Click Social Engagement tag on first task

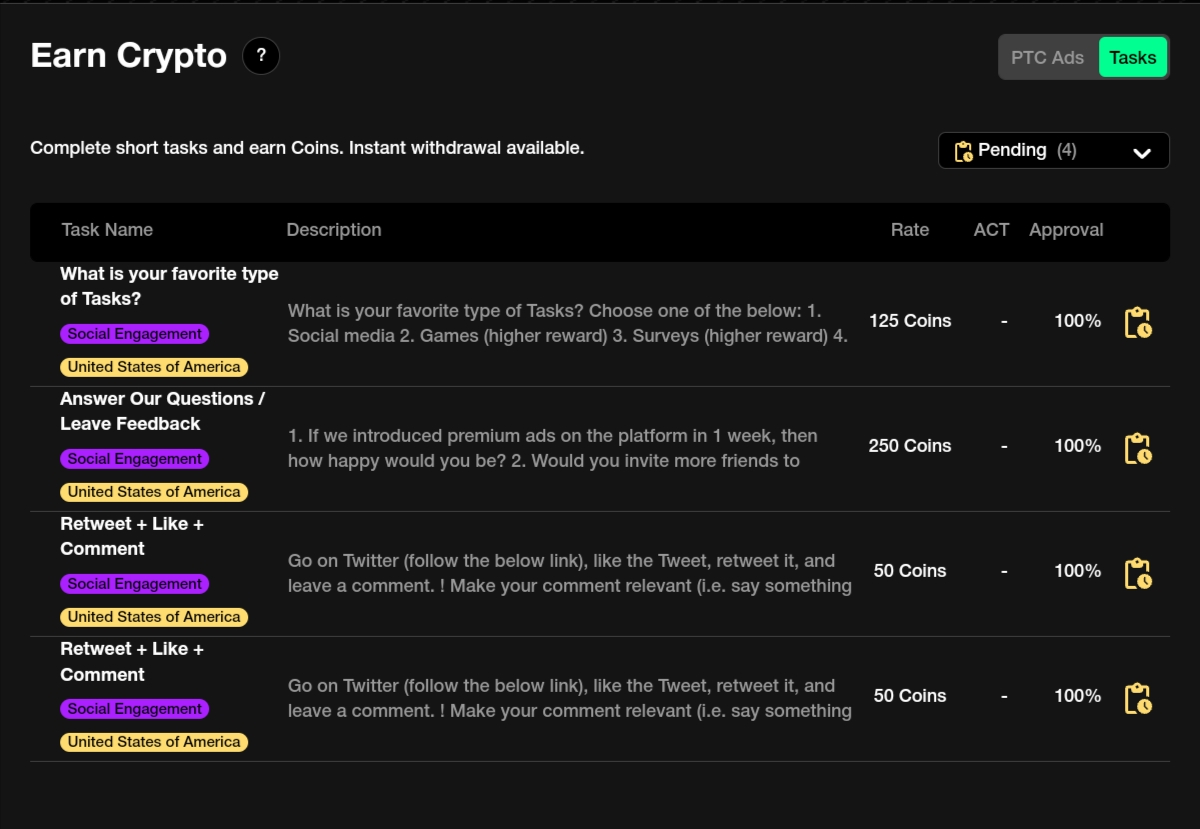pos(134,334)
